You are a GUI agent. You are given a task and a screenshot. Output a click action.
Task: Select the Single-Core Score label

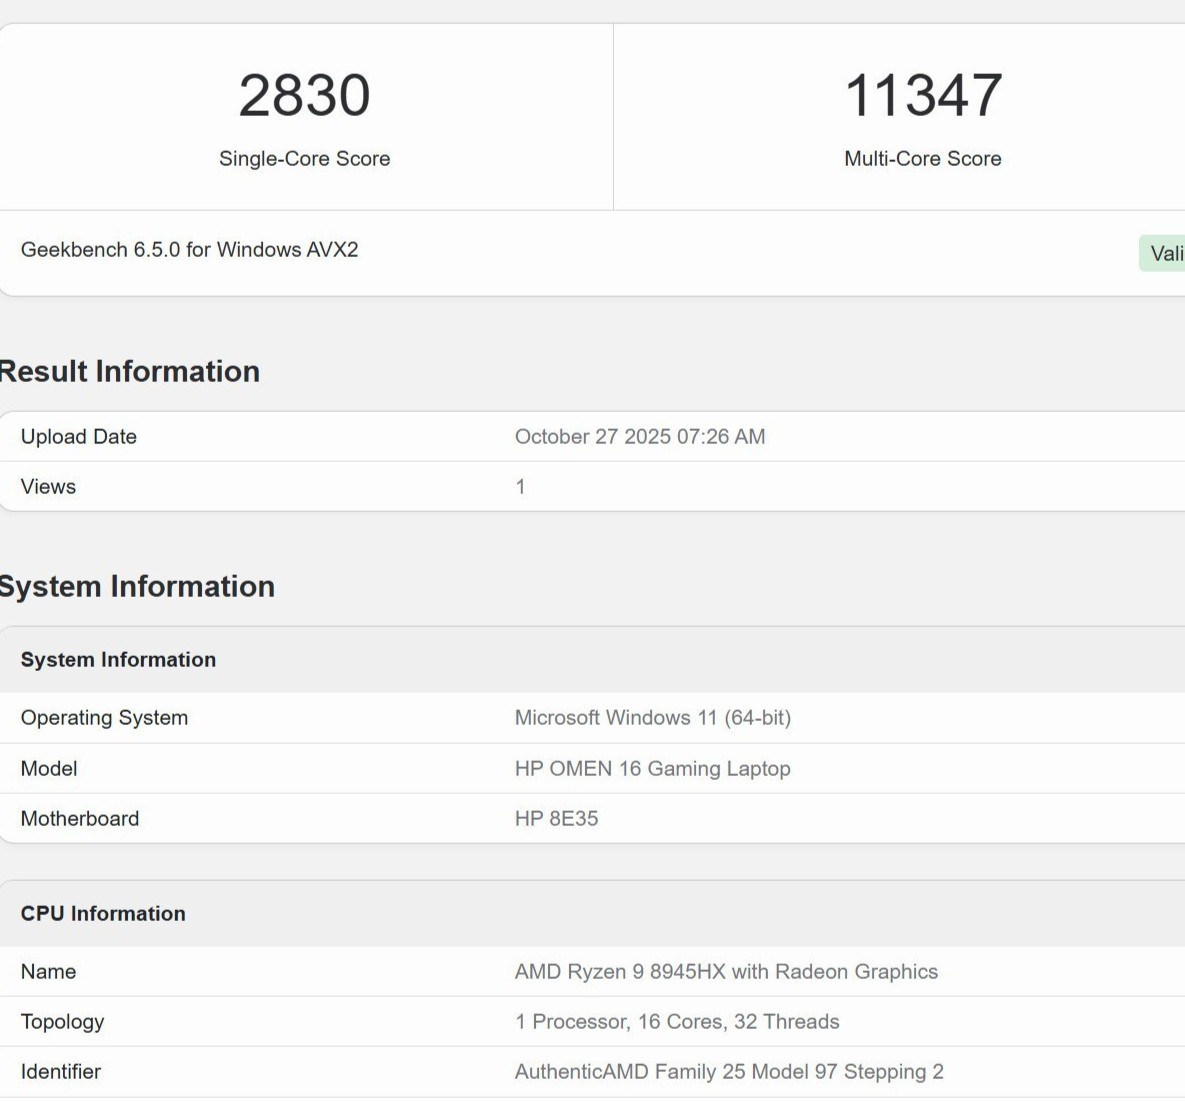coord(304,159)
